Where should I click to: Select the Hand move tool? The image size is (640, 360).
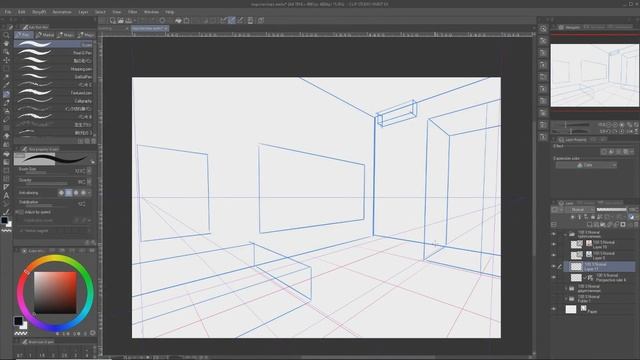(6, 44)
